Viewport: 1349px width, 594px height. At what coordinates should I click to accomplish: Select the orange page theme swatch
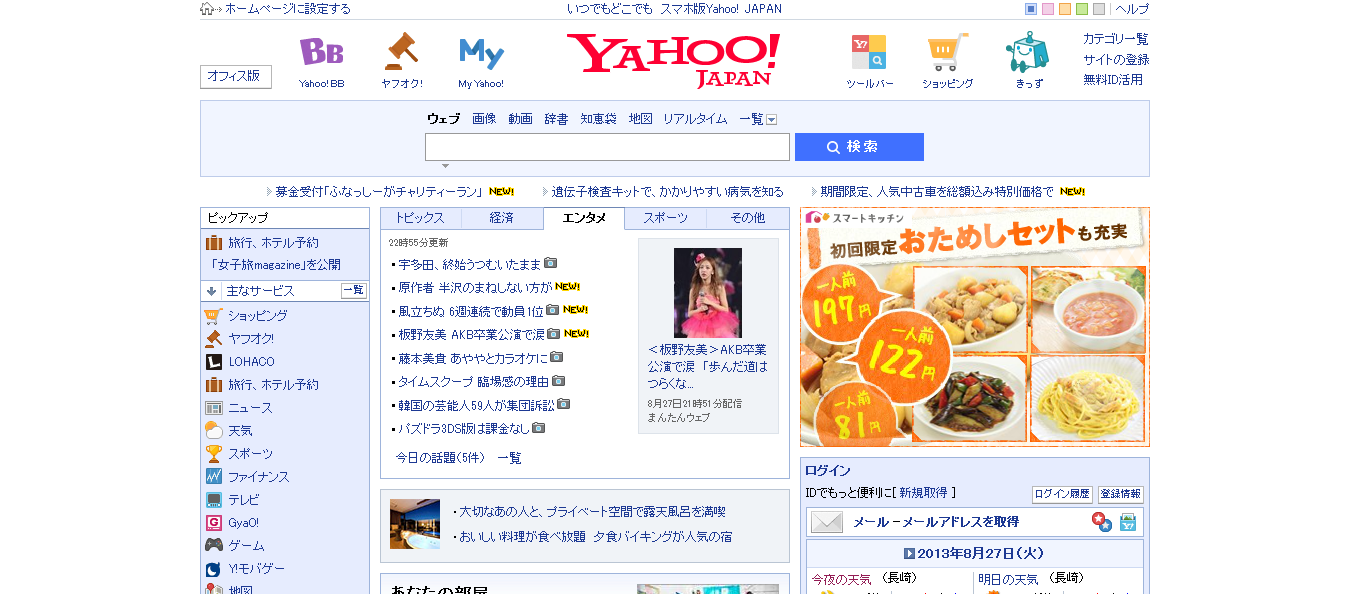(1065, 9)
